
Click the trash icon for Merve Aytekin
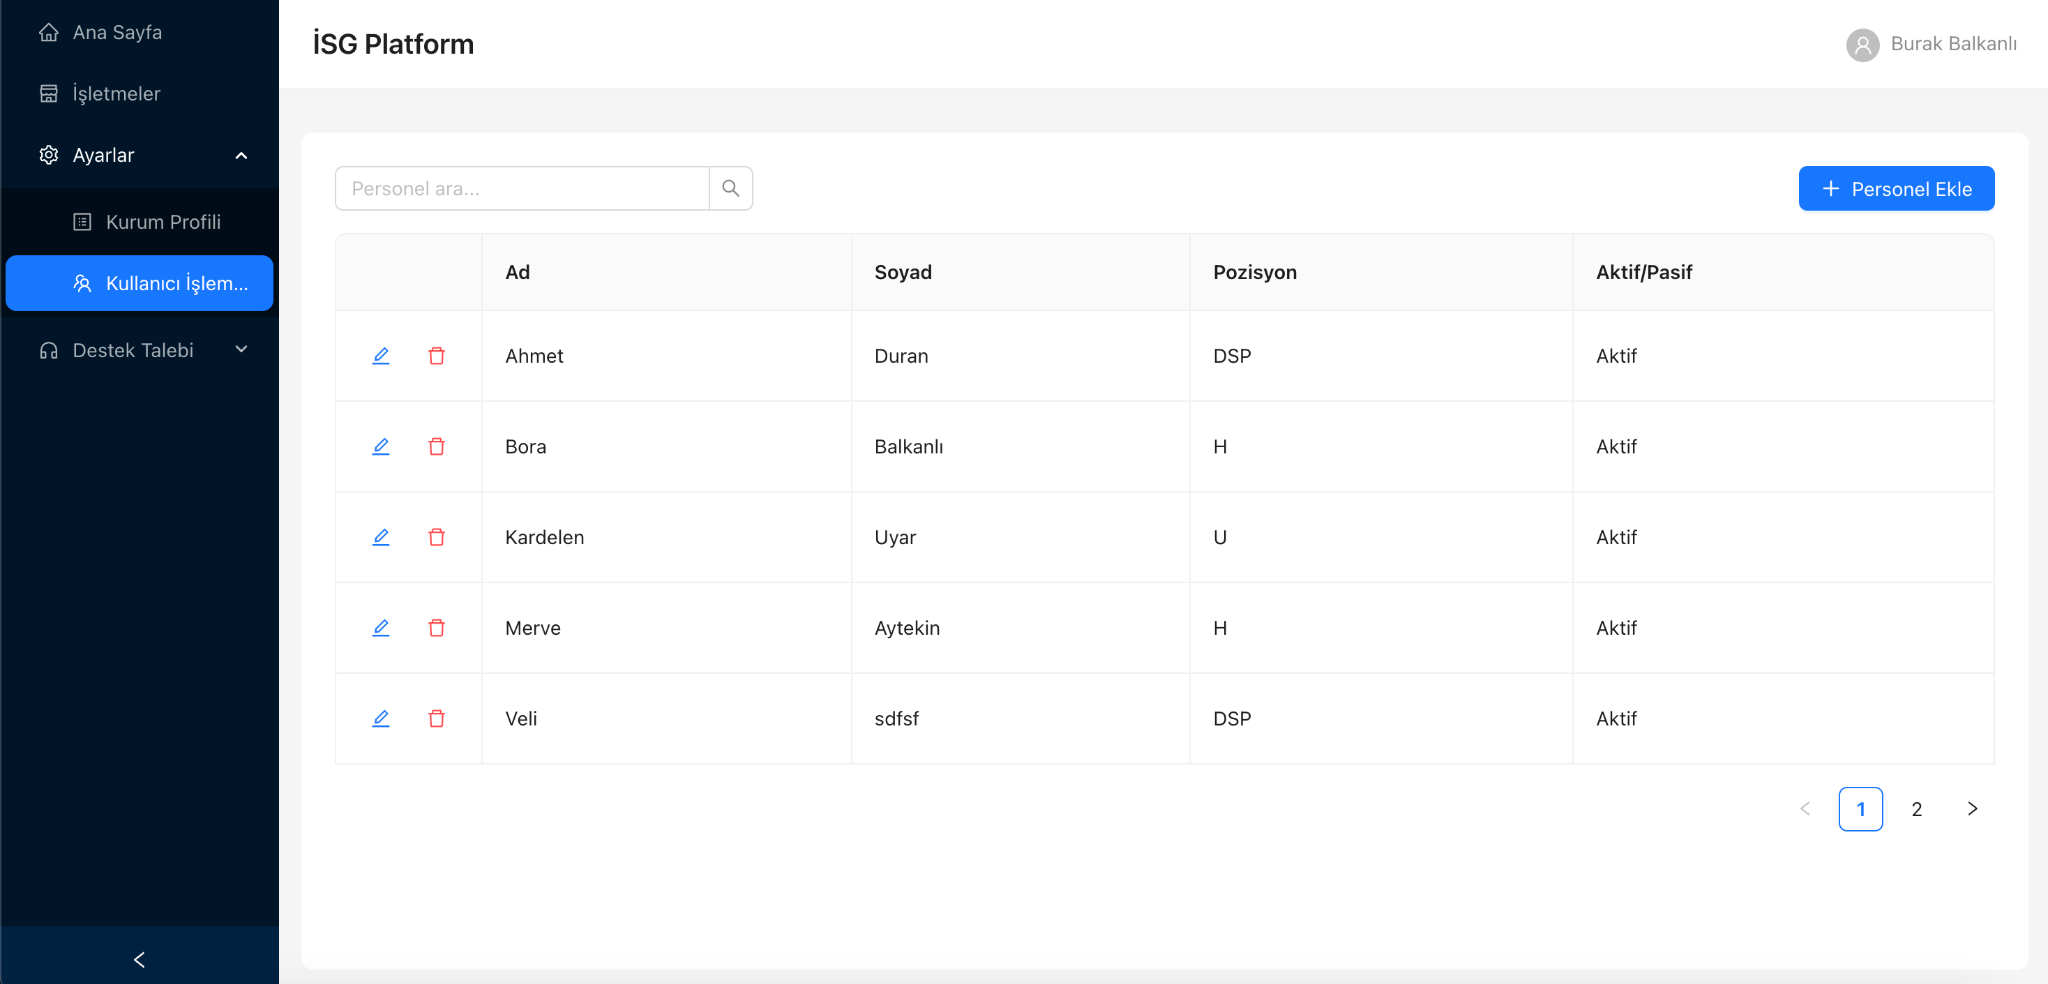[437, 628]
